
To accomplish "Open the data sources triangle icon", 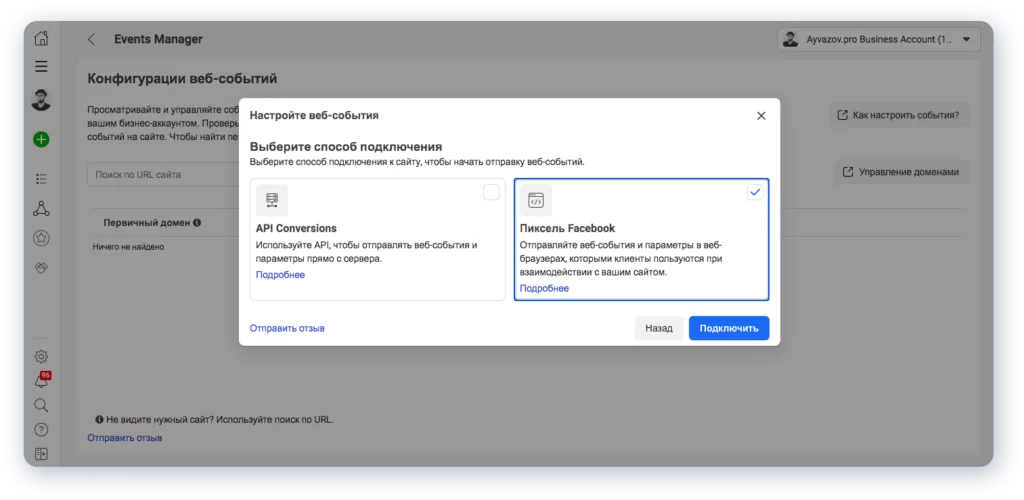I will click(x=41, y=208).
